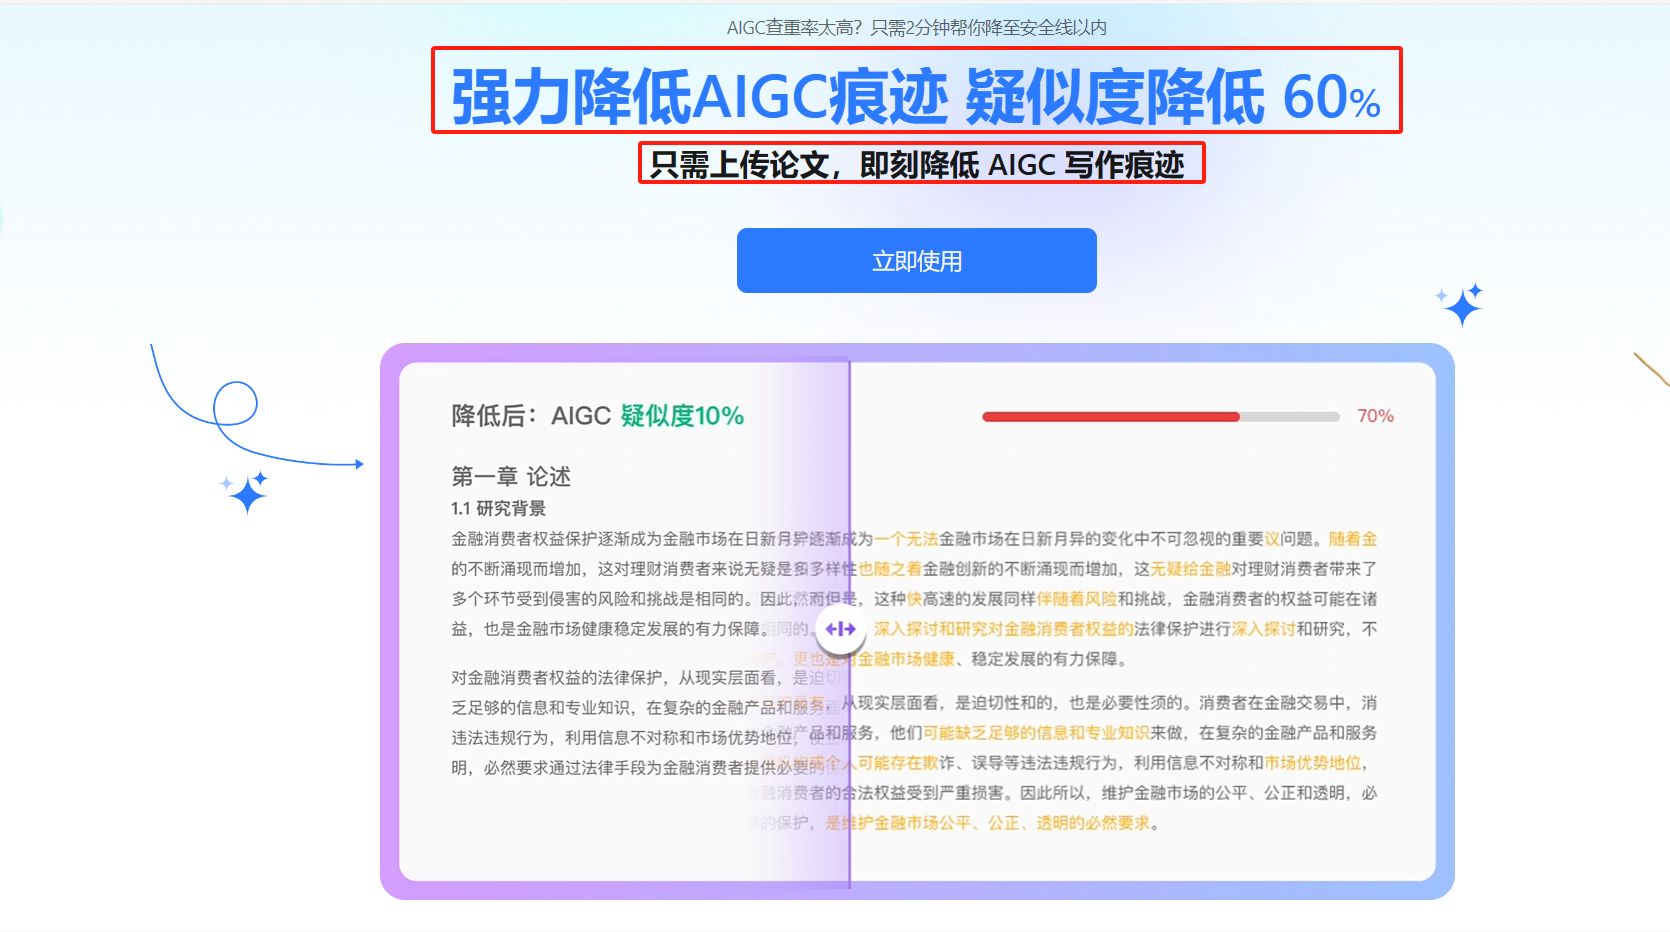Viewport: 1670px width, 932px height.
Task: Click the 强力降低AIGC痕迹 headline
Action: (x=916, y=97)
